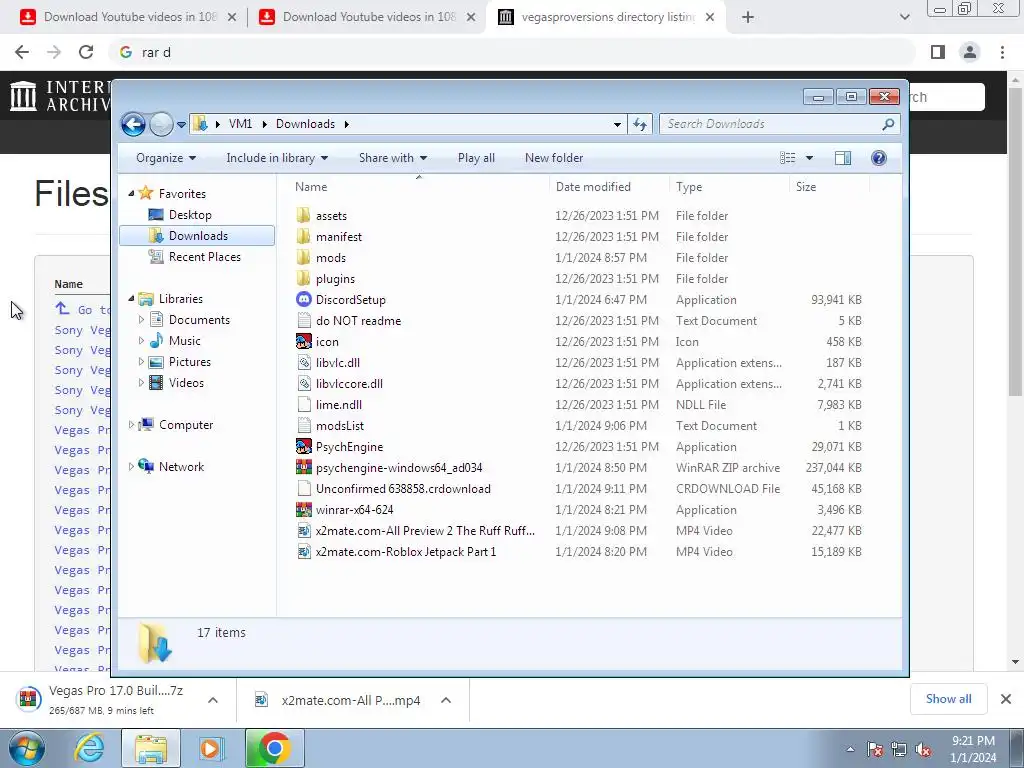The image size is (1024, 768).
Task: Expand the Computer tree node
Action: click(131, 425)
